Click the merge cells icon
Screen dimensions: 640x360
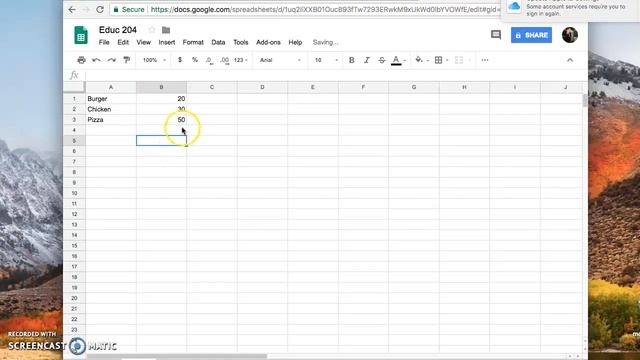click(459, 60)
